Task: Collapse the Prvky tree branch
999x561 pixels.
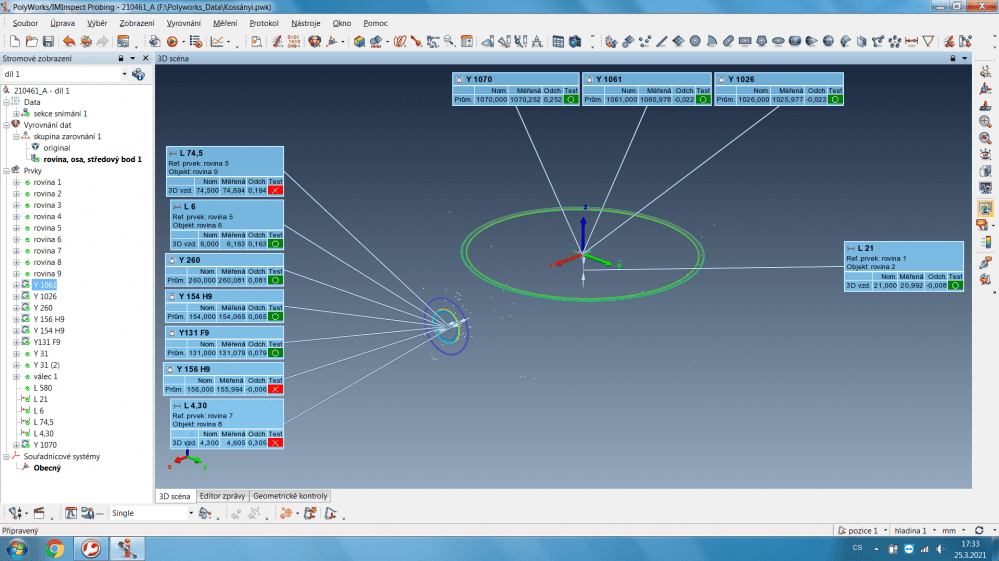Action: click(6, 170)
